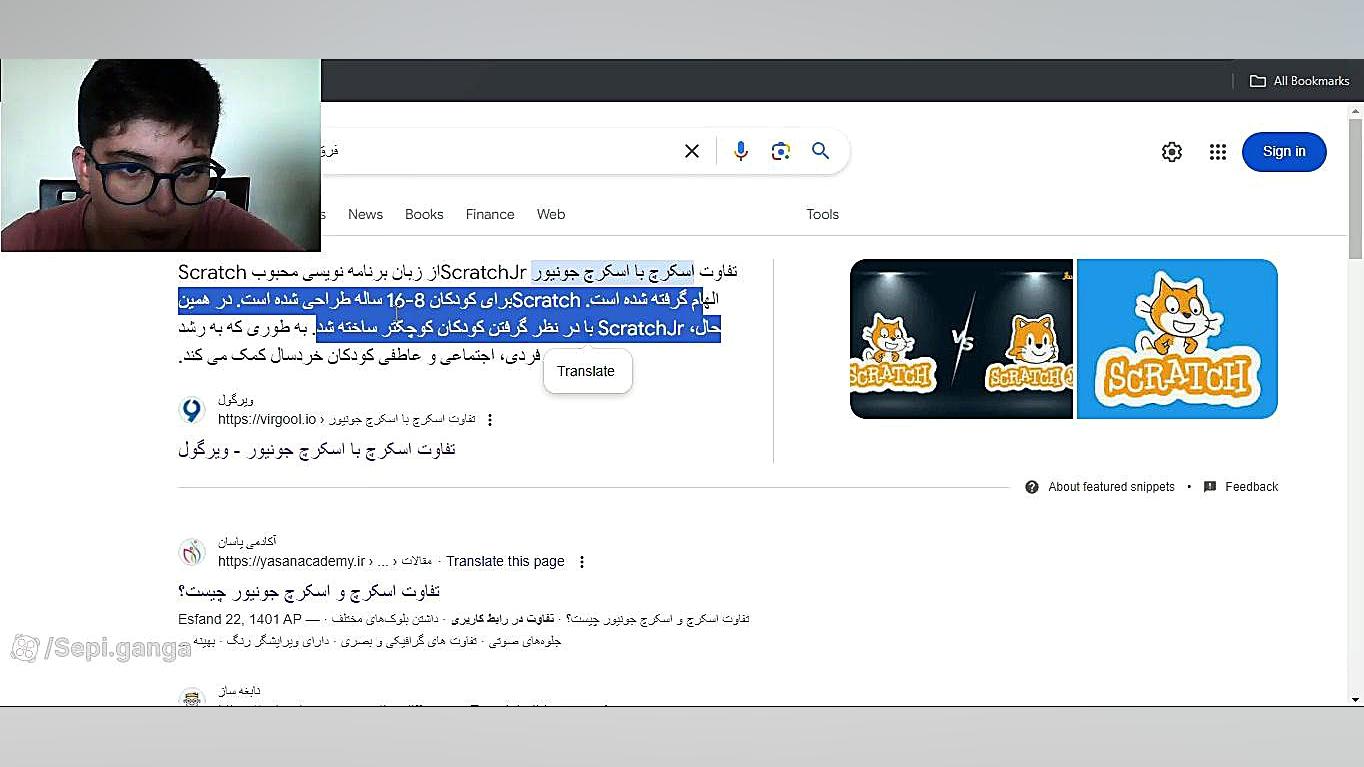The height and width of the screenshot is (767, 1364).
Task: Click the ویرگول site name label
Action: (236, 400)
